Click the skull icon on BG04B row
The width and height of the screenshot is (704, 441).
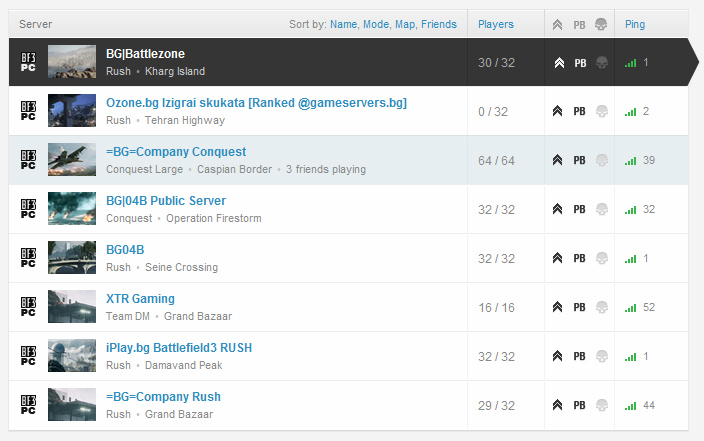tap(600, 258)
